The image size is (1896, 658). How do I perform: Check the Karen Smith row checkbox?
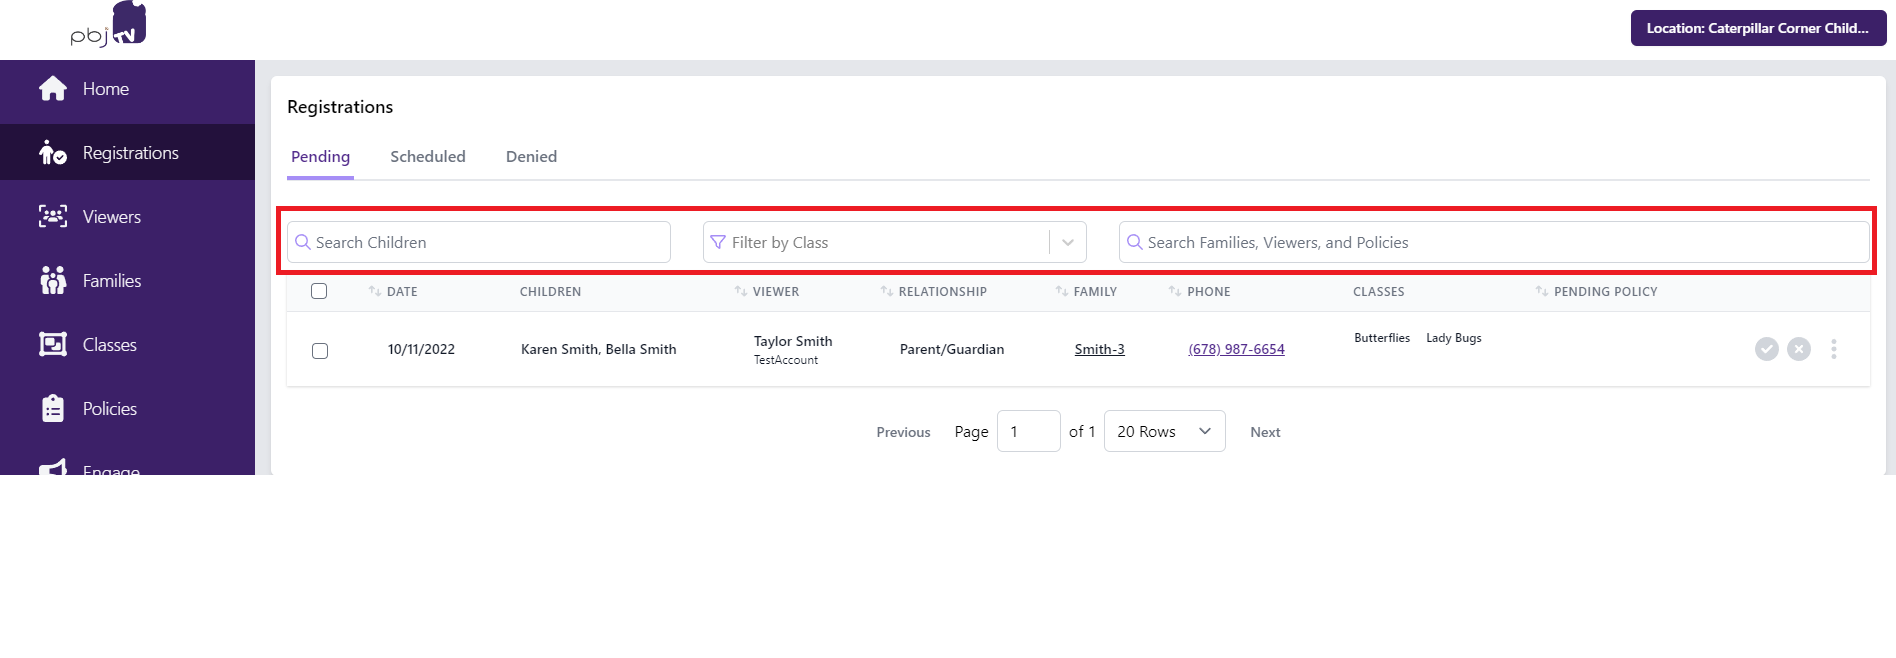click(x=320, y=351)
